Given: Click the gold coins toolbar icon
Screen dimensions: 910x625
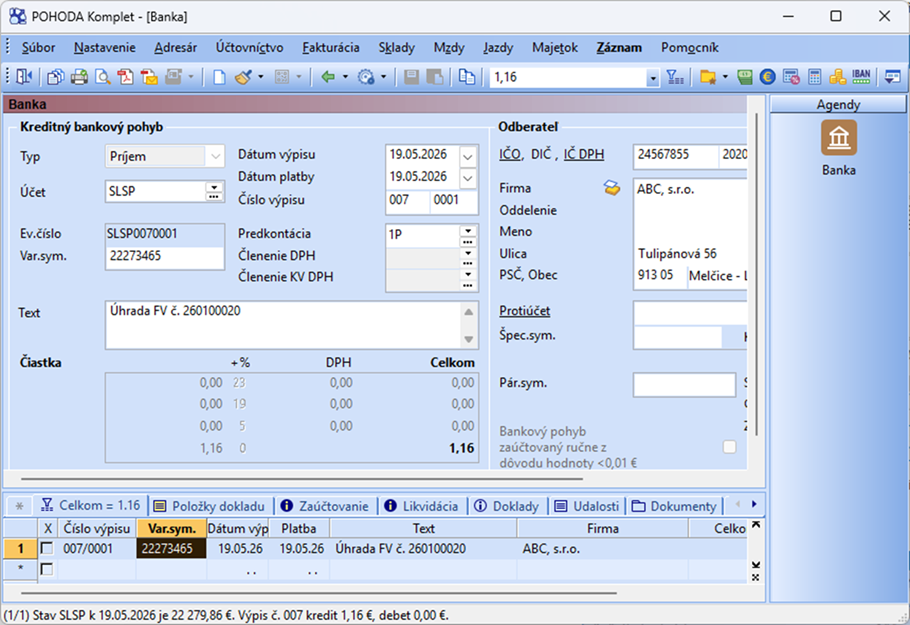Looking at the screenshot, I should tap(837, 77).
